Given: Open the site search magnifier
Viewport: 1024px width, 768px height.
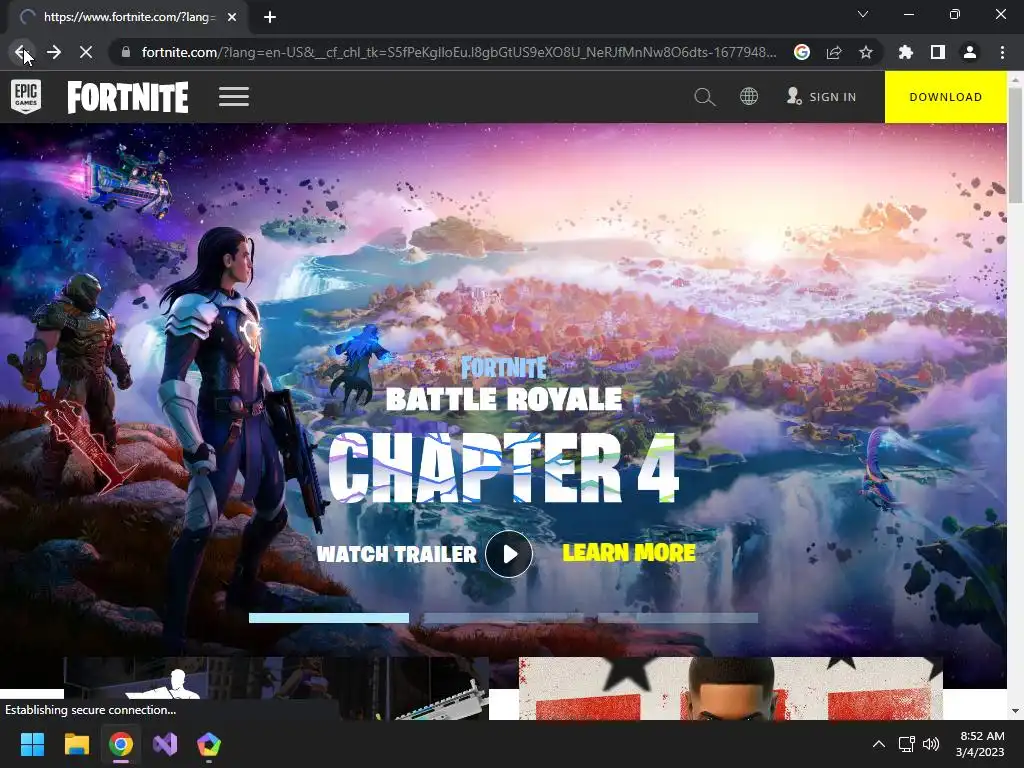Looking at the screenshot, I should pyautogui.click(x=704, y=97).
